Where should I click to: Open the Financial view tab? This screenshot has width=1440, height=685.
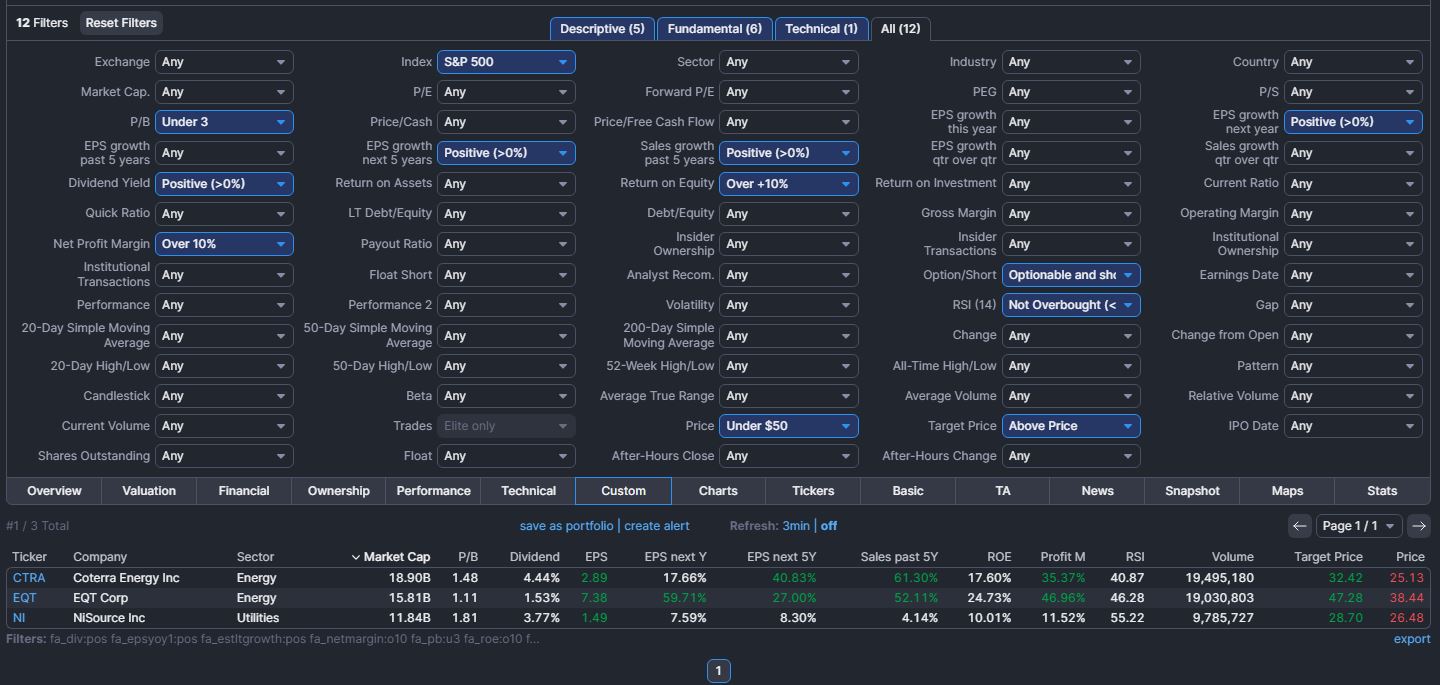244,491
